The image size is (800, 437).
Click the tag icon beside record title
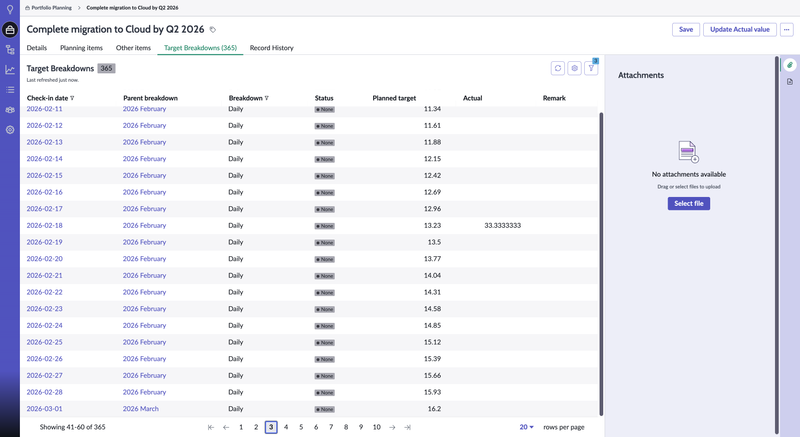tap(212, 30)
